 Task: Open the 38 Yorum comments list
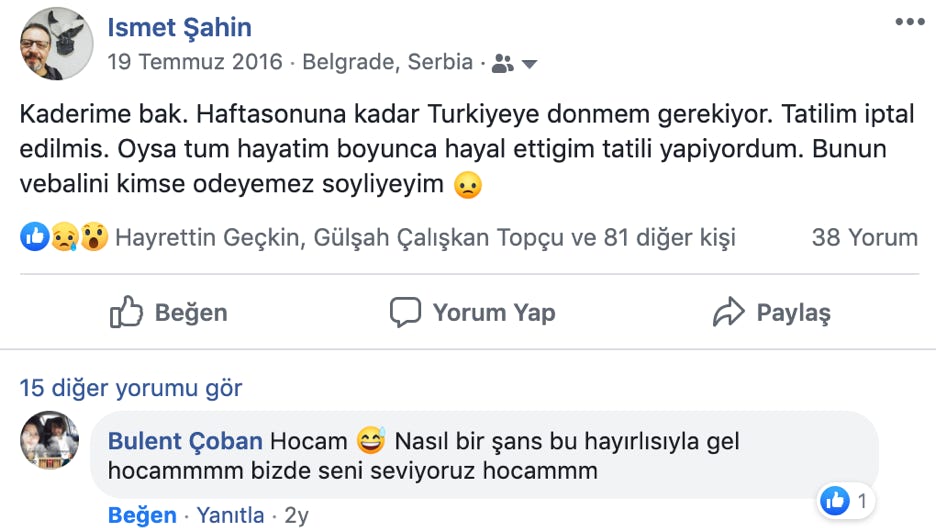click(864, 238)
